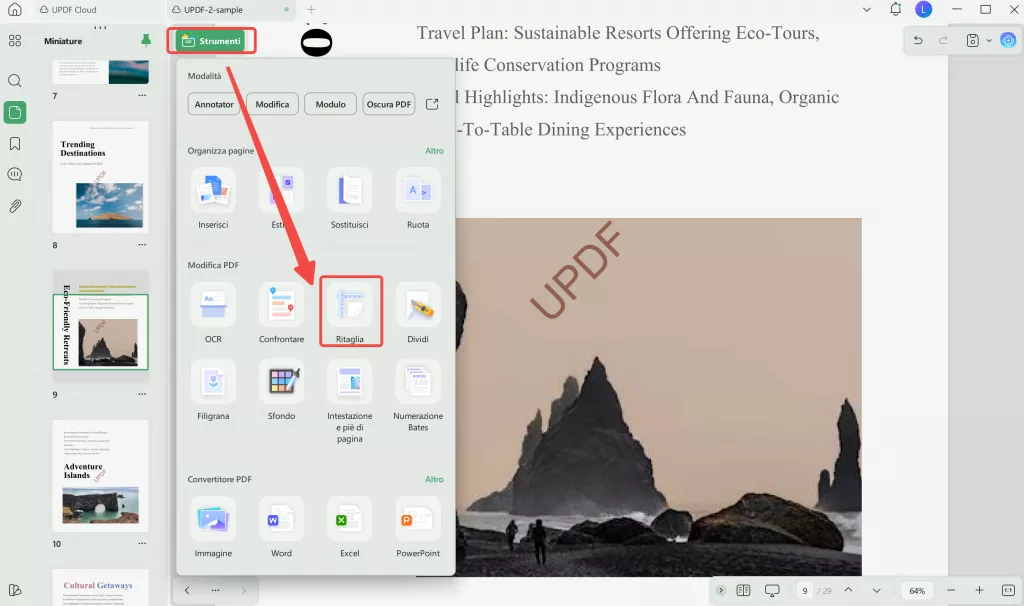Go to next page with down chevron
This screenshot has width=1024, height=606.
[876, 590]
